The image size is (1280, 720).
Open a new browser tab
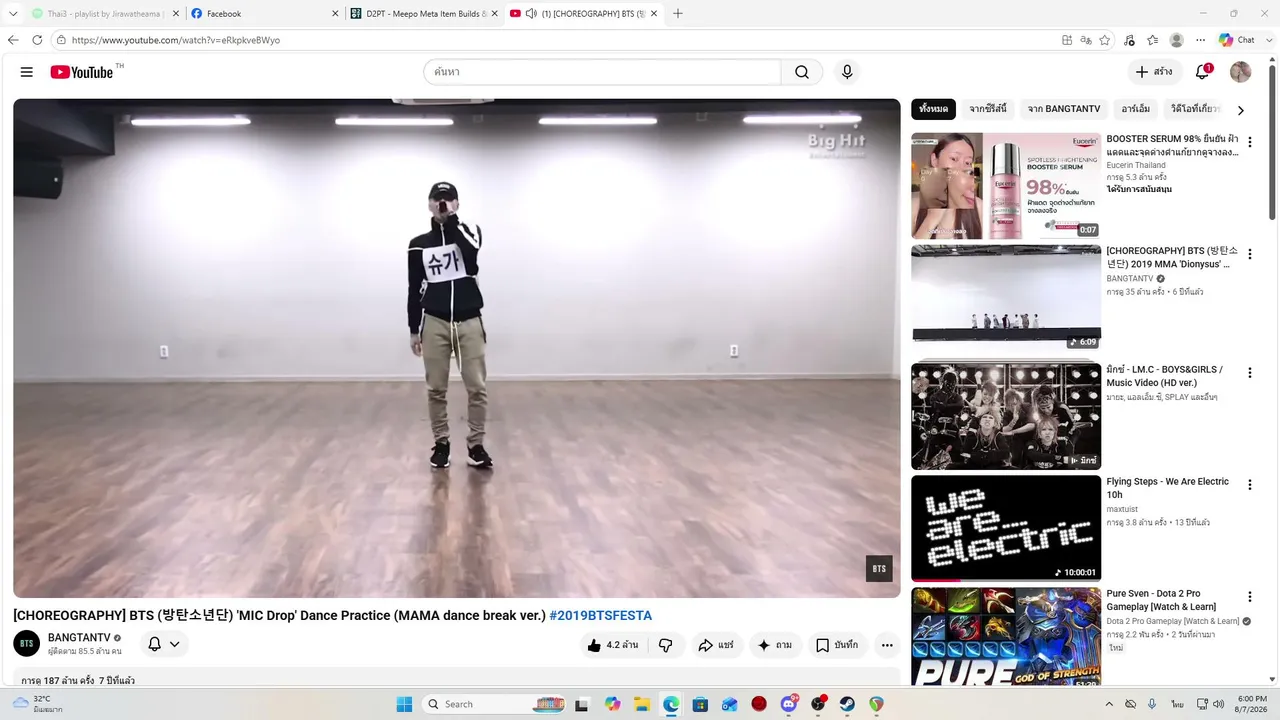(678, 14)
